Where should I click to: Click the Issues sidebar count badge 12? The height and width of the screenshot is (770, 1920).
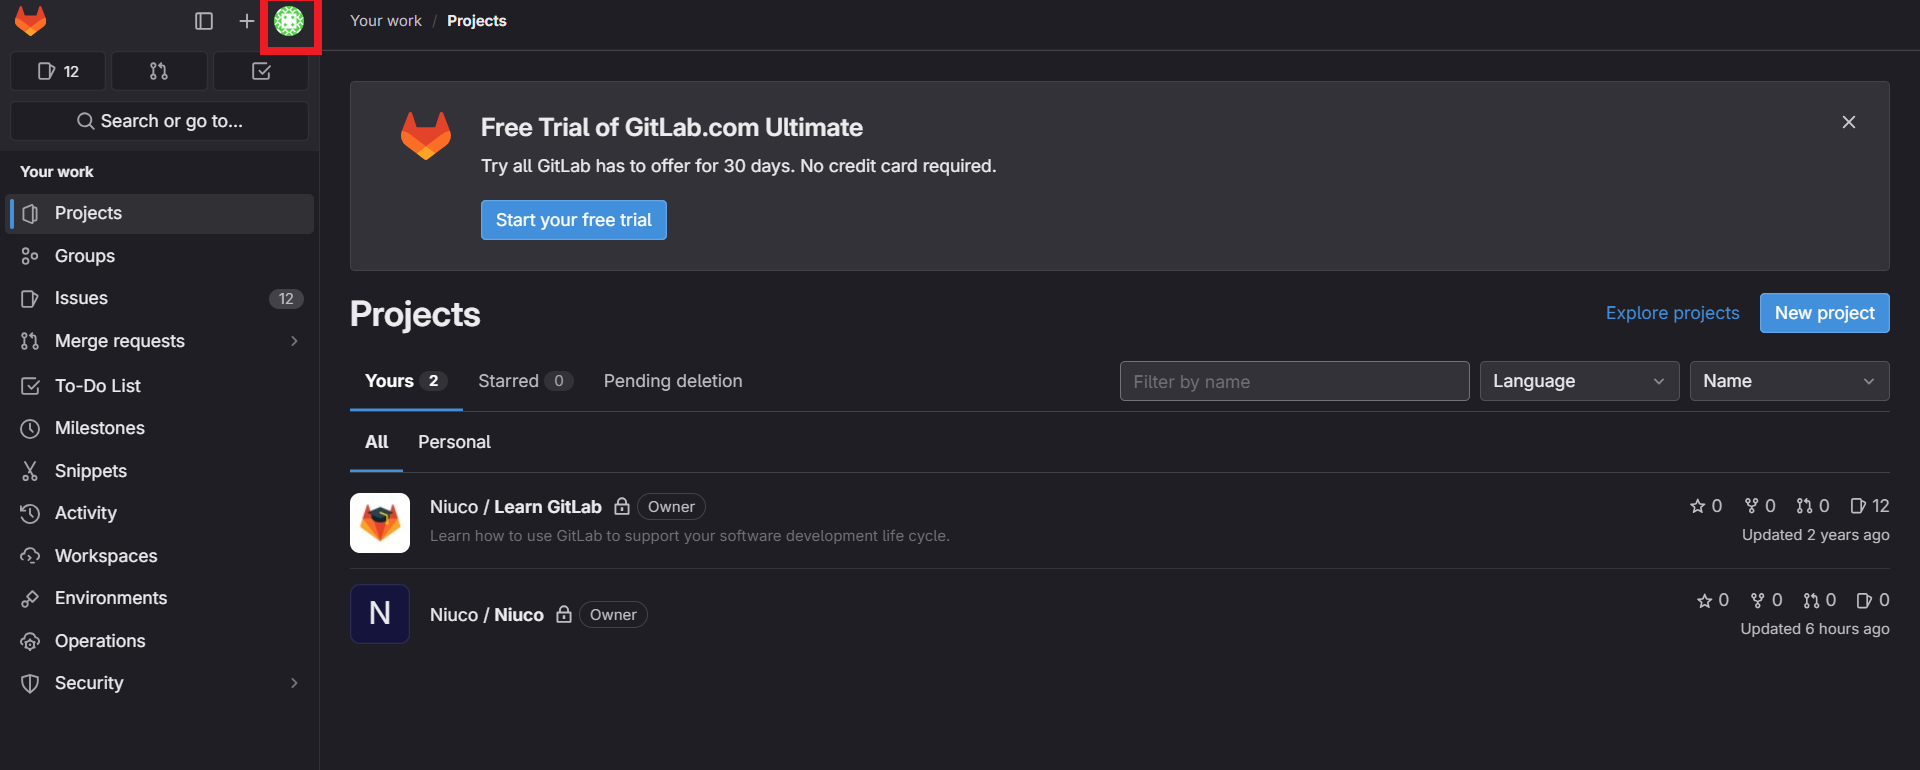point(286,298)
